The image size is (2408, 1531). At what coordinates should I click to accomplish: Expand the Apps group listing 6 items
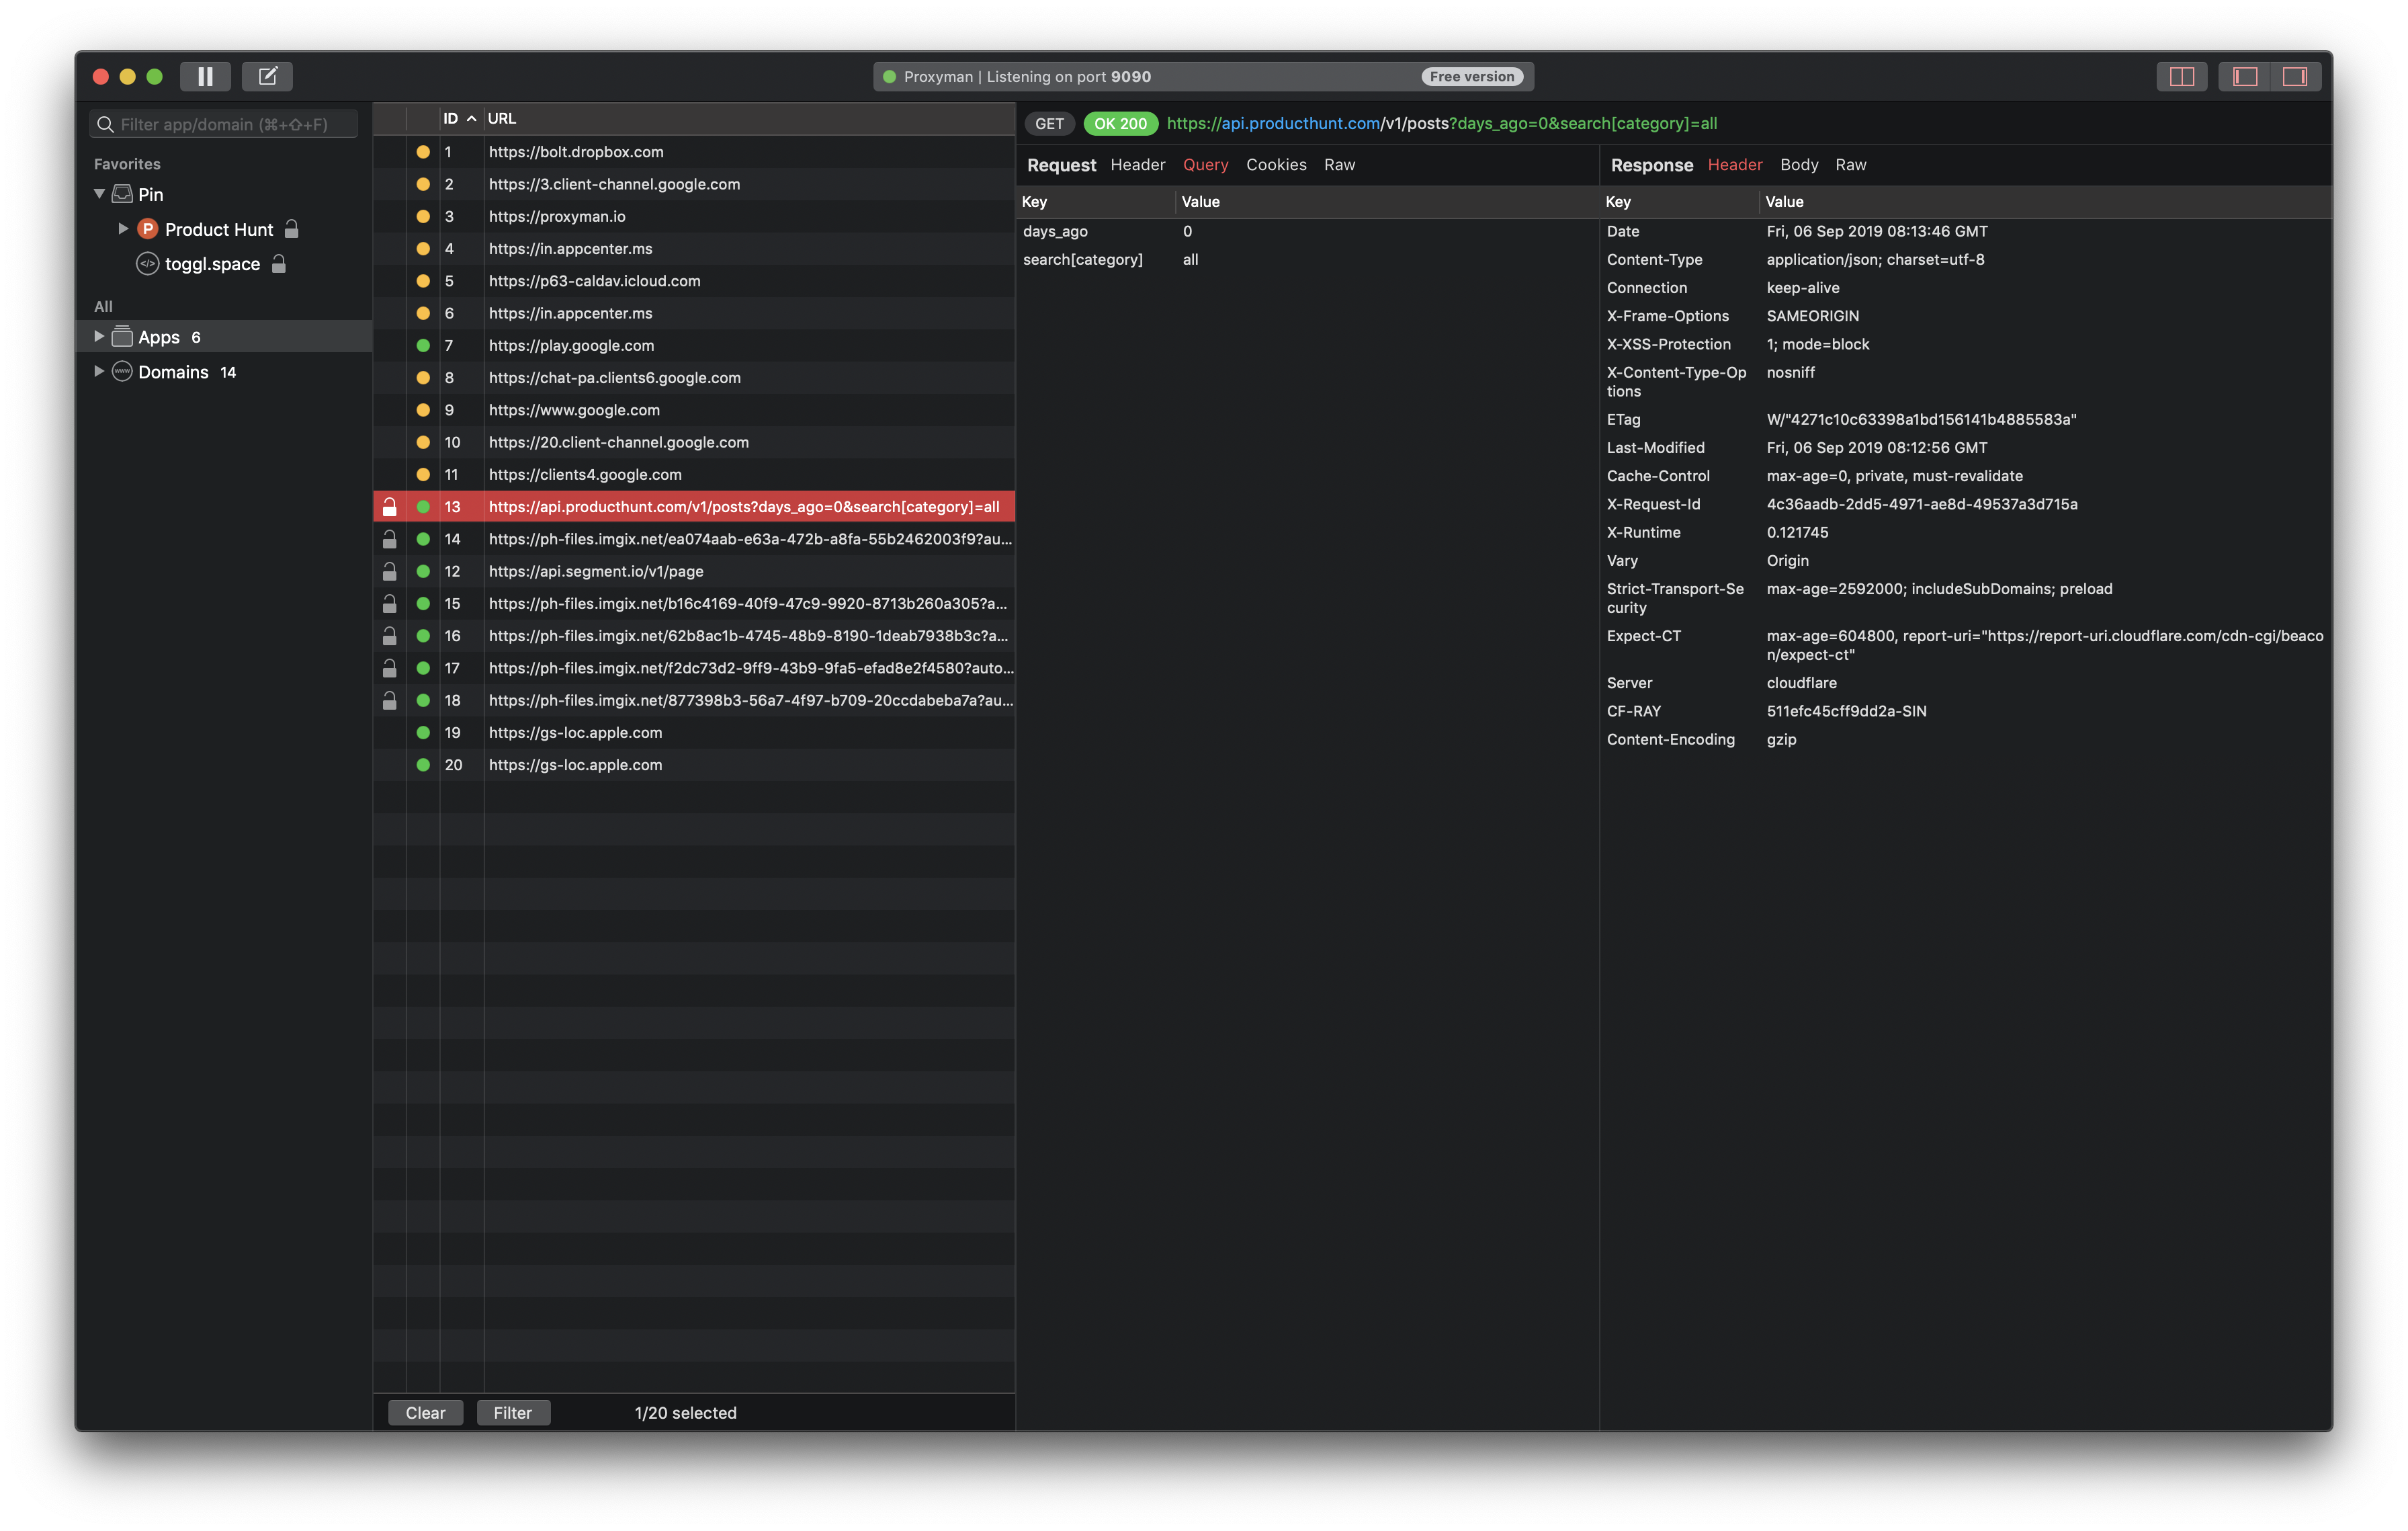(x=99, y=337)
